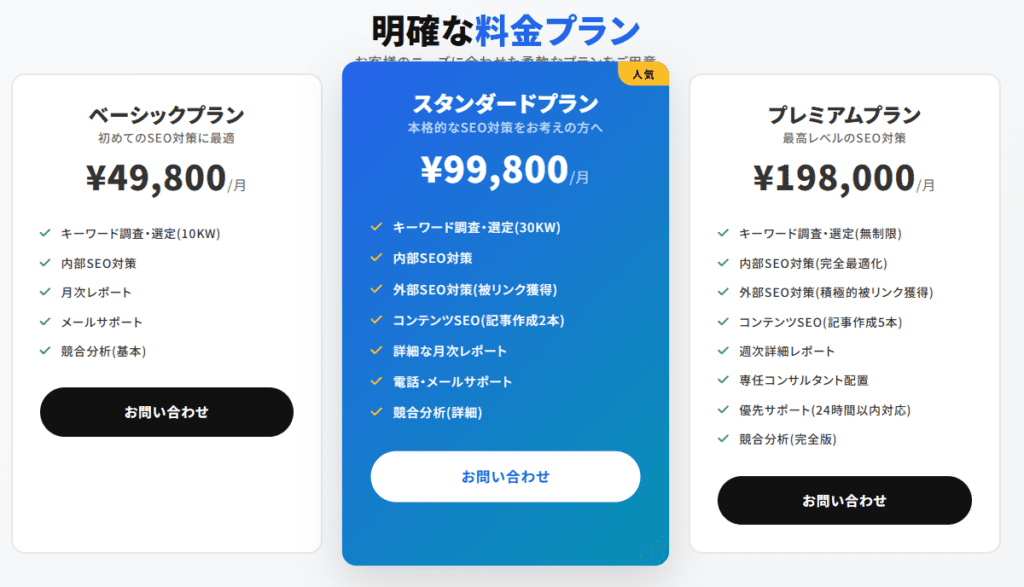
Task: Click checkmark beside 電話・メールサポート
Action: coord(376,381)
